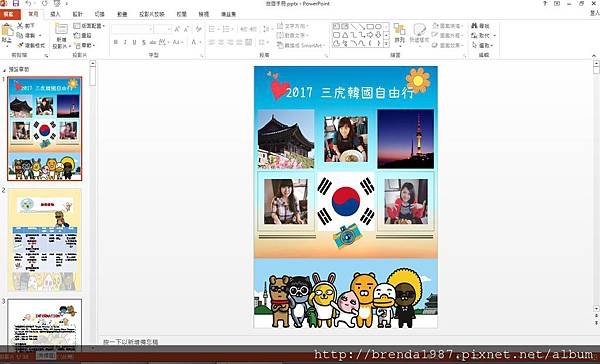The image size is (600, 364).
Task: Toggle Bold formatting
Action: point(116,42)
